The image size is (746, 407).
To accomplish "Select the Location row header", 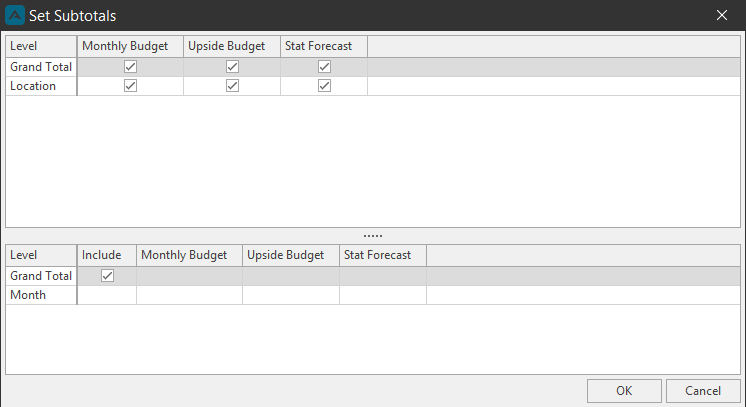I will pyautogui.click(x=41, y=86).
